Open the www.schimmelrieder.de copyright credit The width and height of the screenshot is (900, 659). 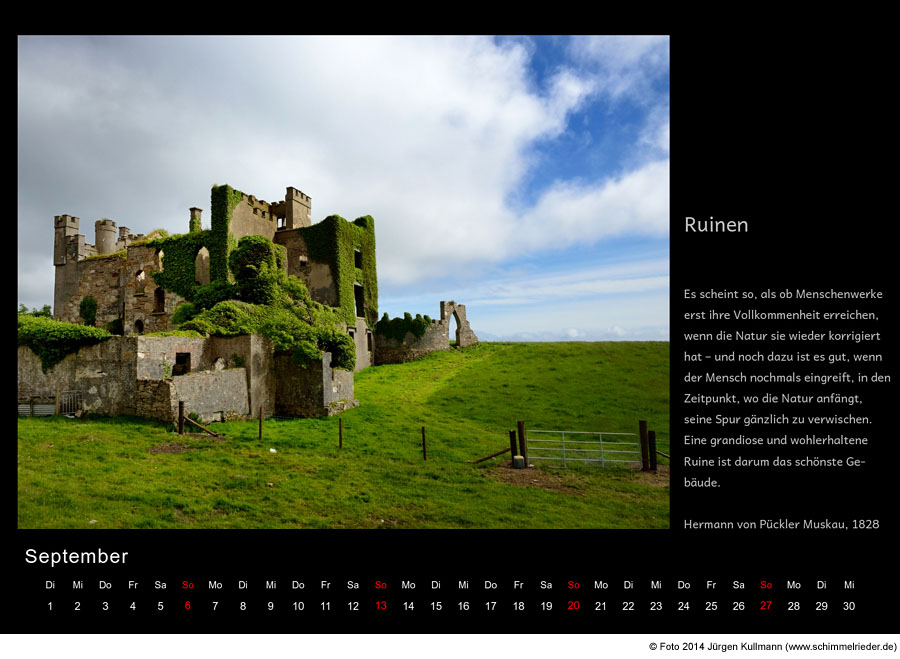[772, 647]
